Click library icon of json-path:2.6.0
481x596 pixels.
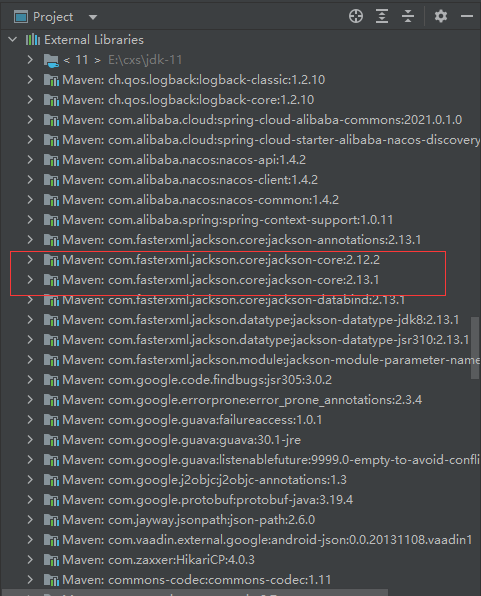point(51,520)
